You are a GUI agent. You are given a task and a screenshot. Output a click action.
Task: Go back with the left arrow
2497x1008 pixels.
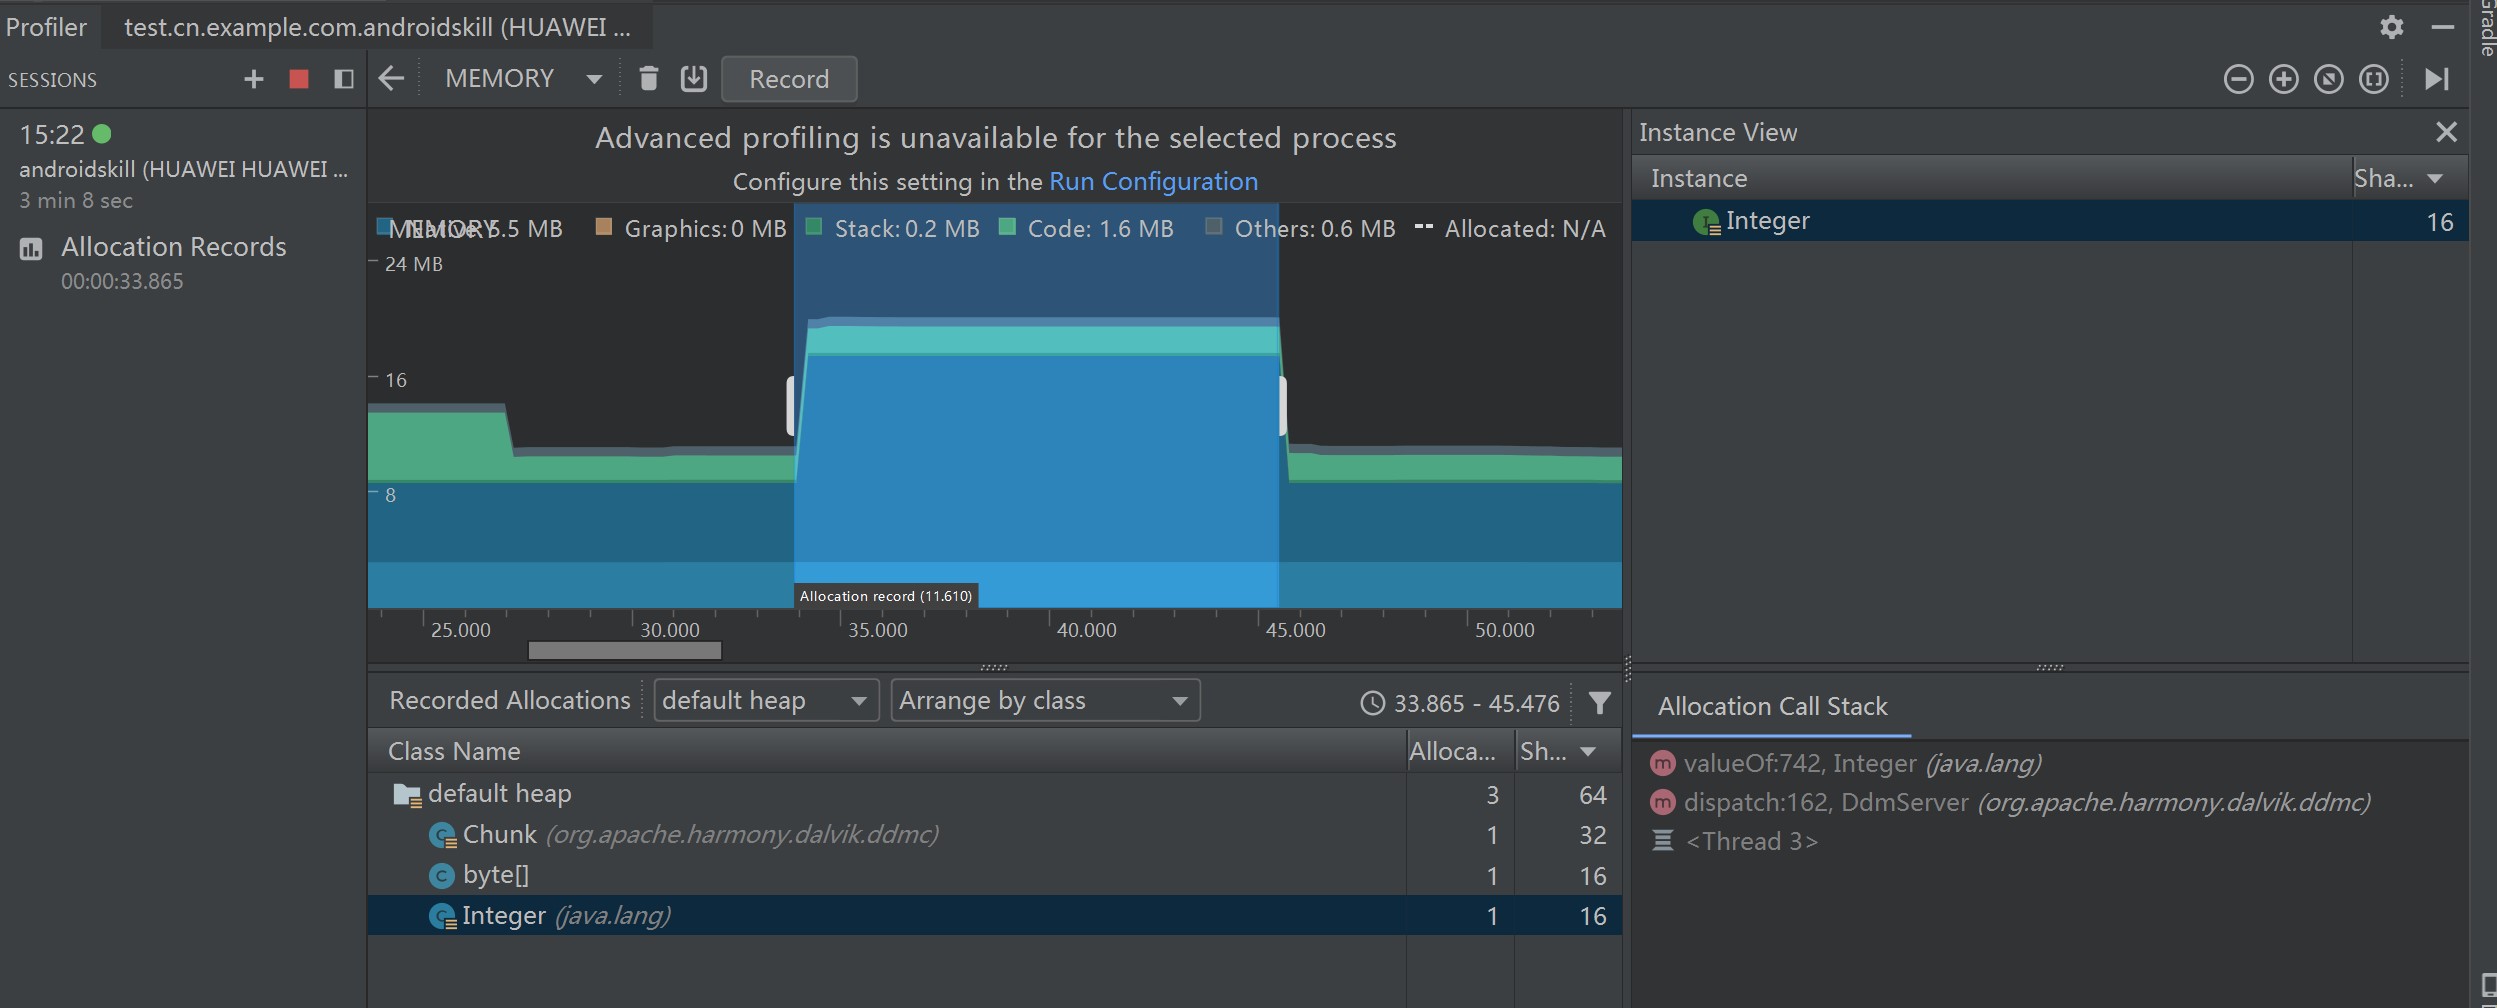coord(391,79)
